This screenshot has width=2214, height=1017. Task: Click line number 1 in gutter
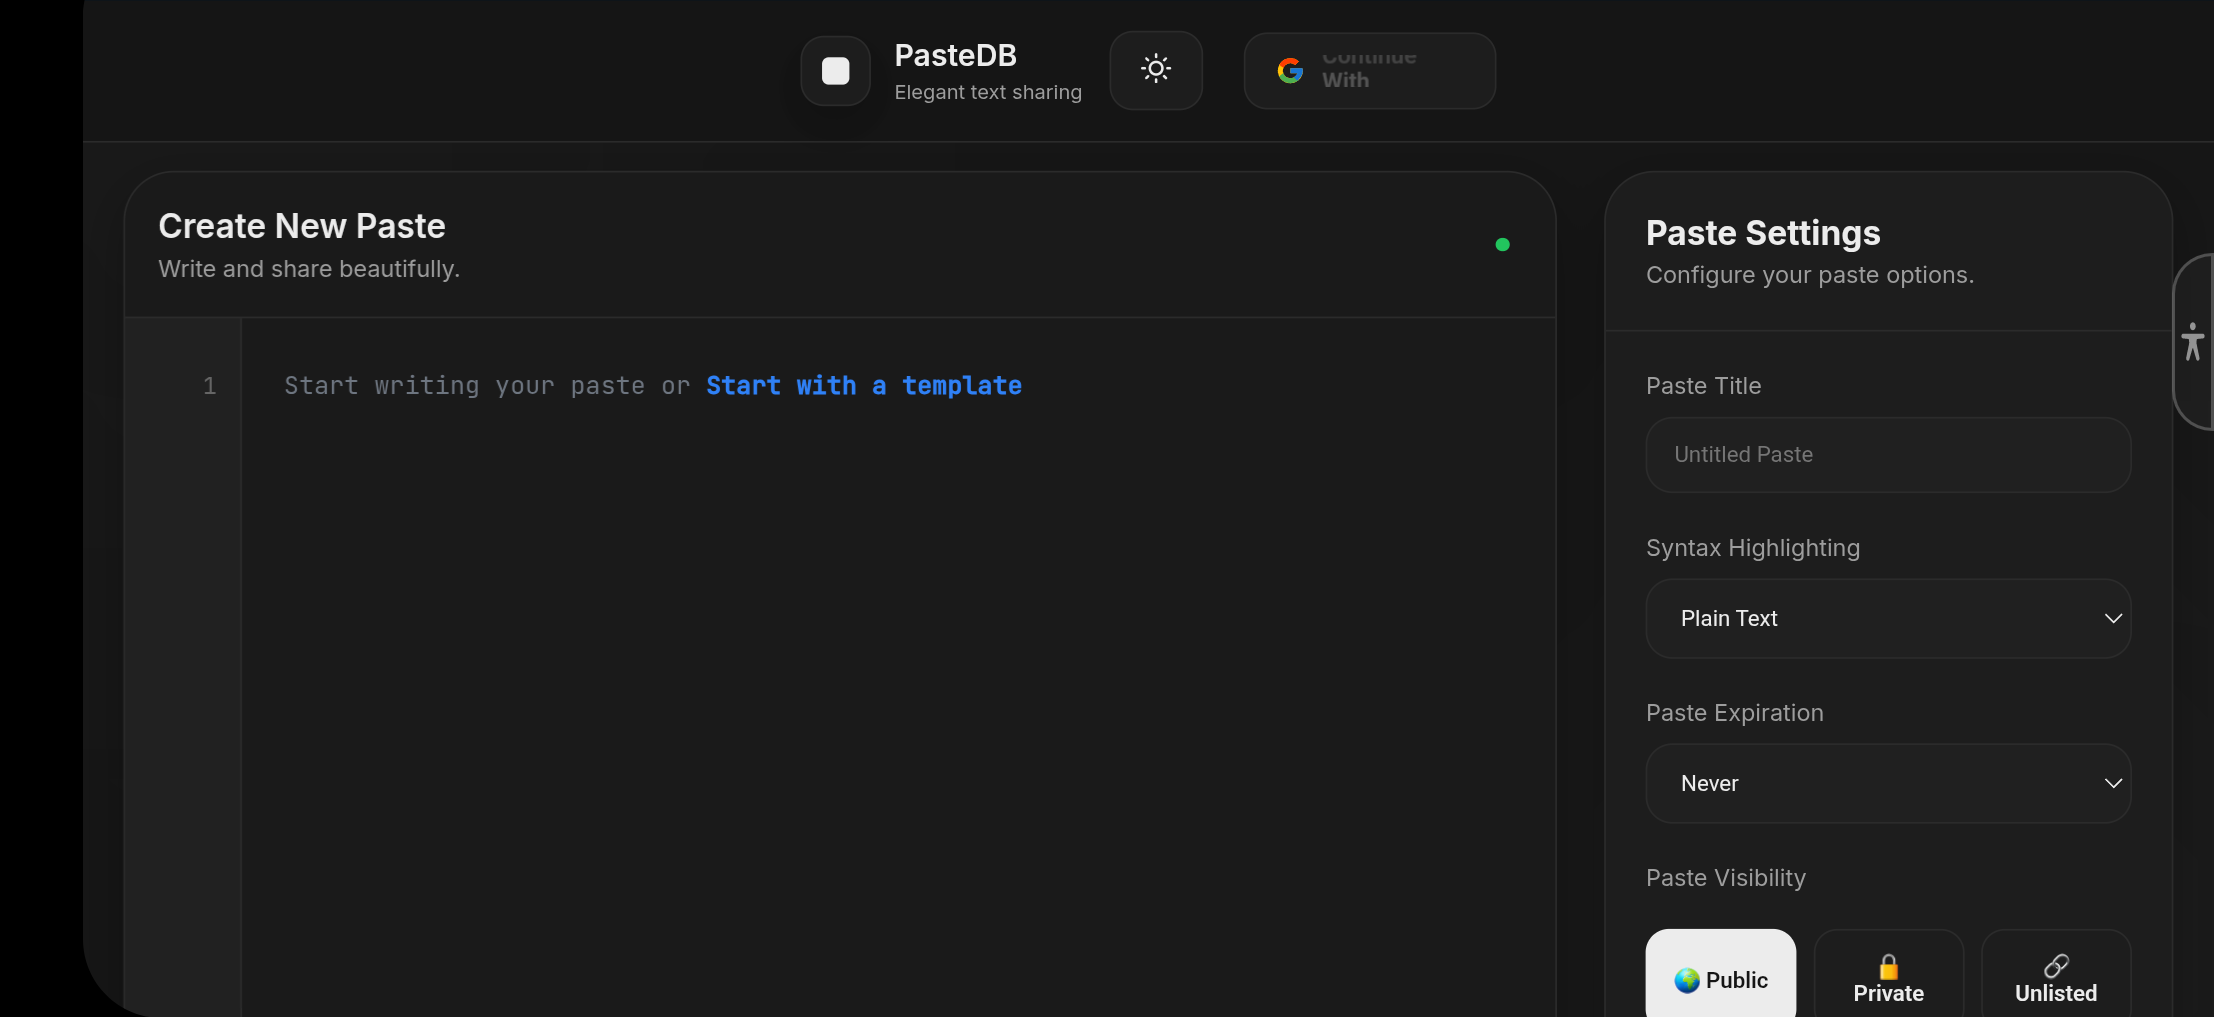tap(210, 386)
